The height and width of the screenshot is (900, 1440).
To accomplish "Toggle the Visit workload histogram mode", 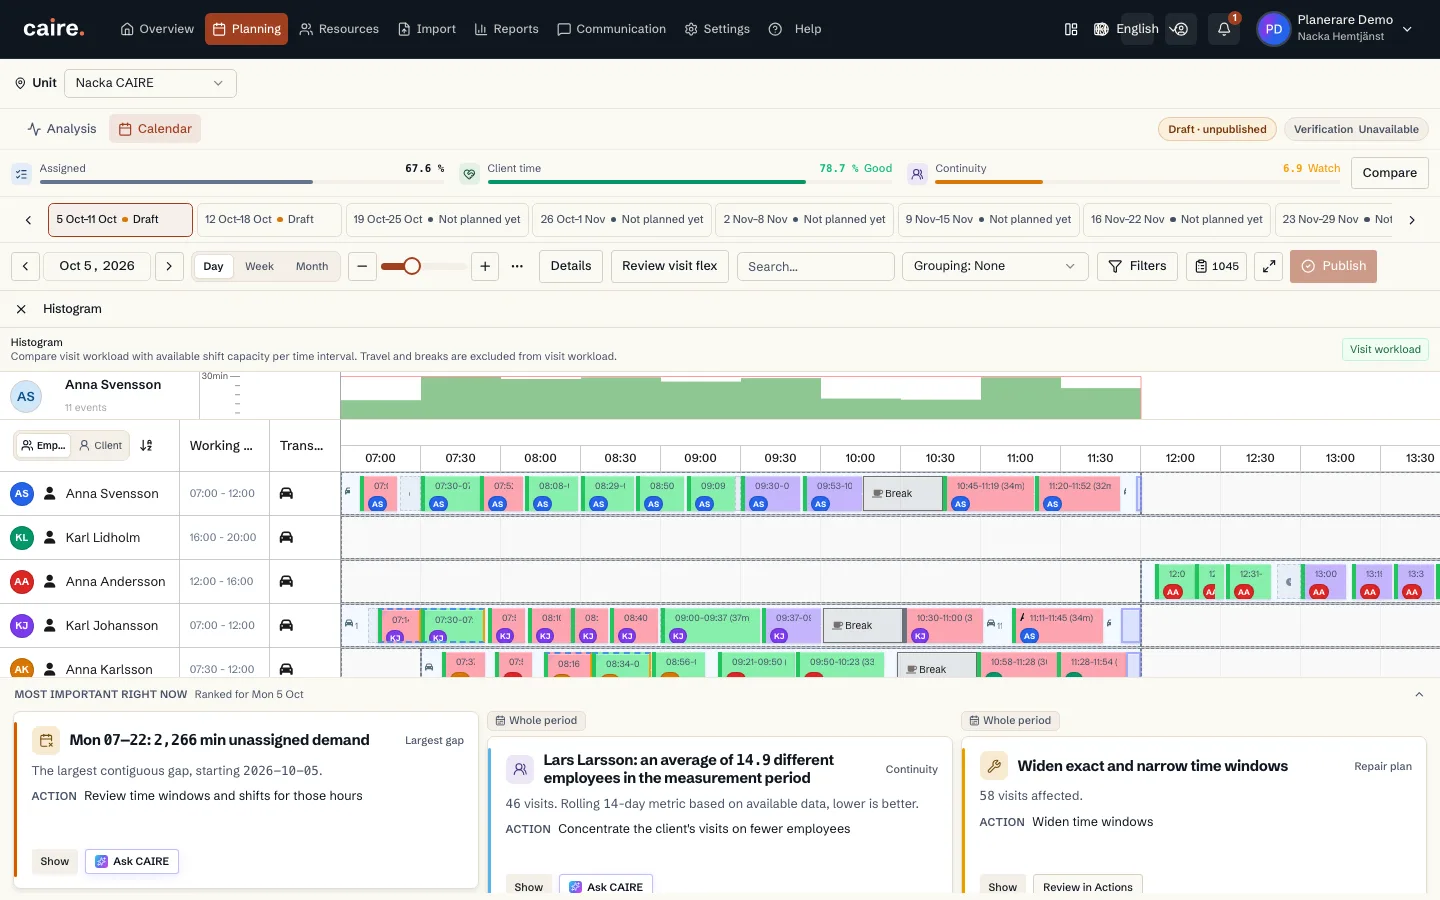I will click(1385, 349).
